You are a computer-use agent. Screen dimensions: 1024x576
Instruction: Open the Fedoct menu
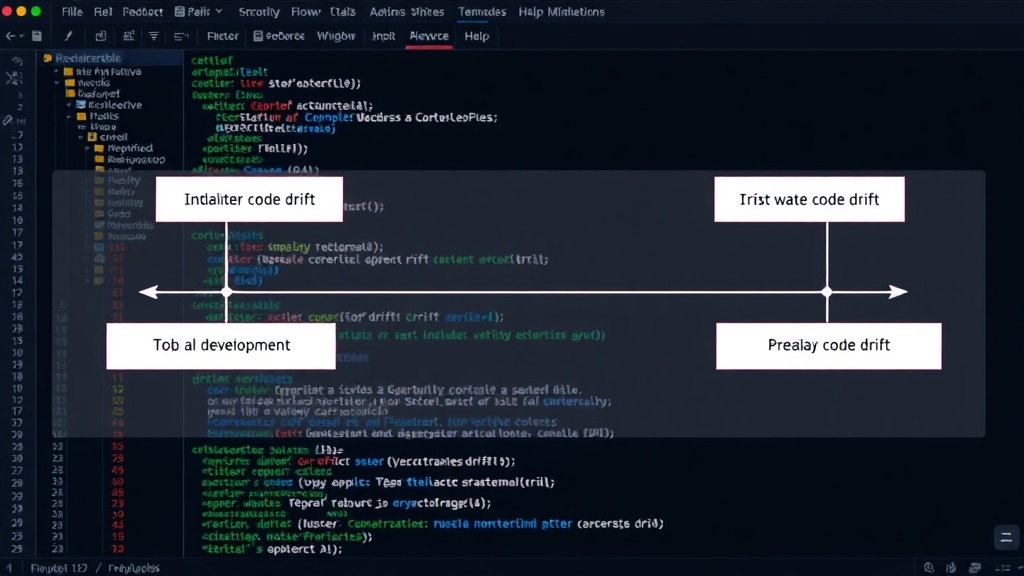(142, 12)
